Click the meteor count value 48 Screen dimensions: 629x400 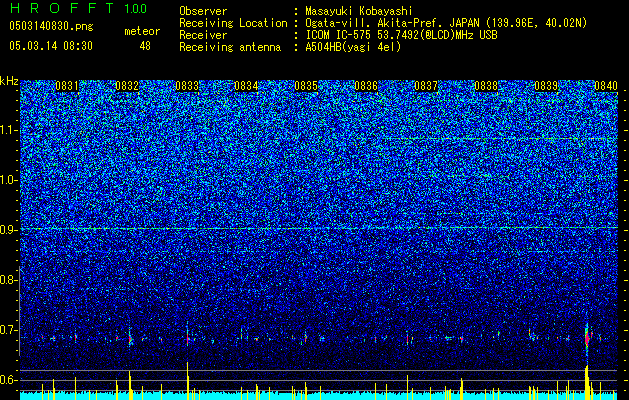[145, 46]
